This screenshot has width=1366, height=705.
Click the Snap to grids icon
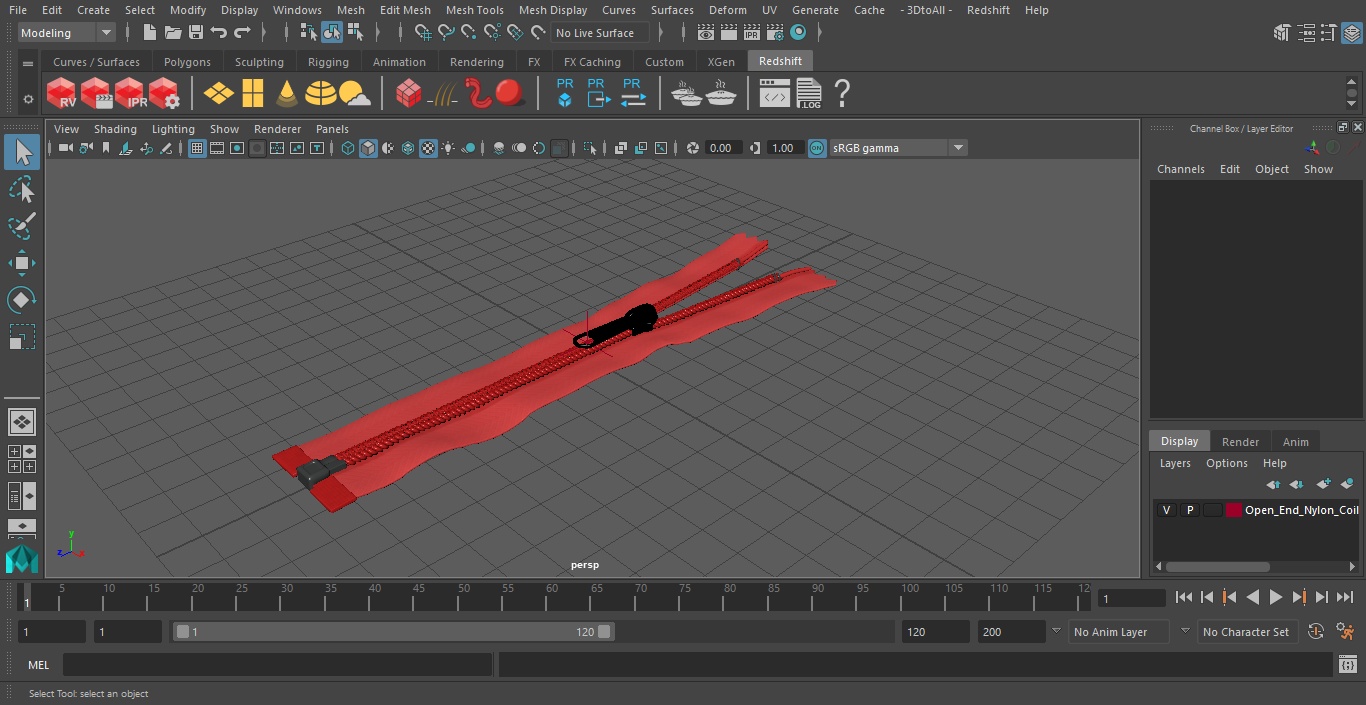click(422, 33)
